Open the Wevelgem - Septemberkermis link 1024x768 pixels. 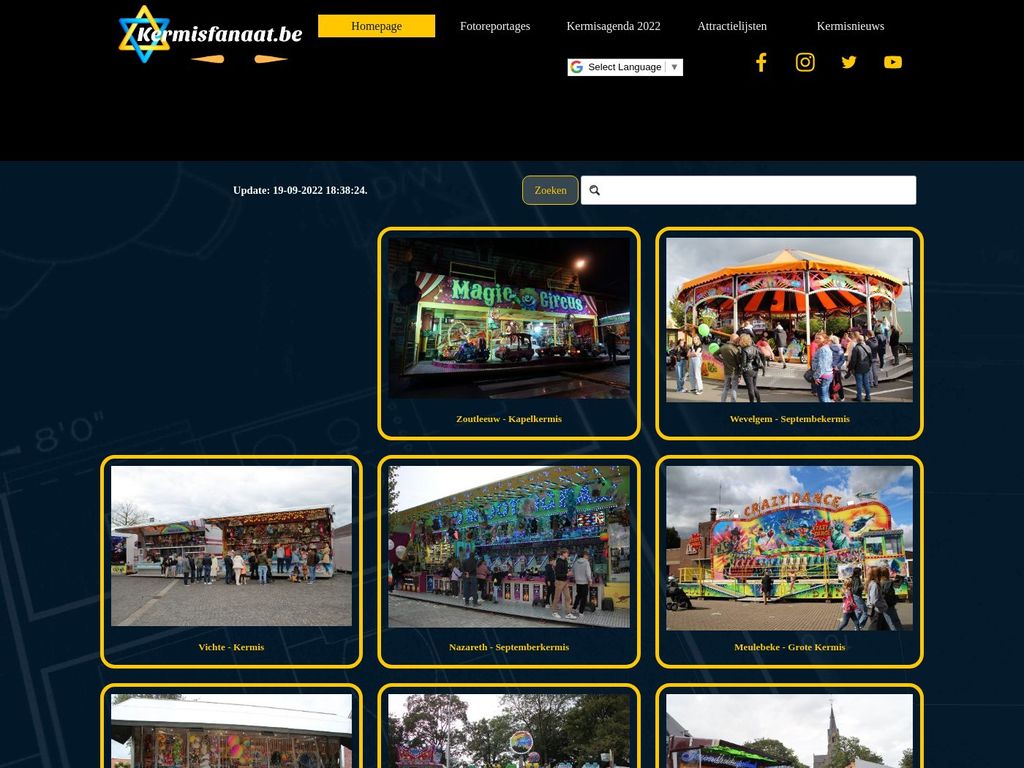pyautogui.click(x=790, y=419)
